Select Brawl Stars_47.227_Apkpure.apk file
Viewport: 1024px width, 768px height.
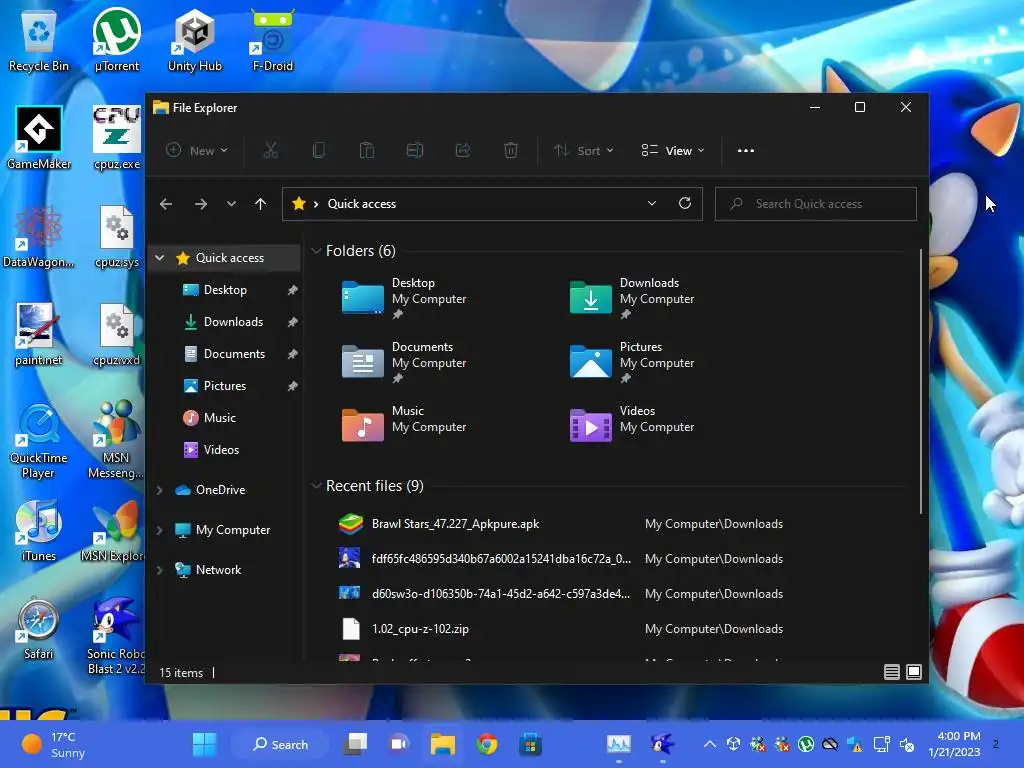pyautogui.click(x=562, y=524)
